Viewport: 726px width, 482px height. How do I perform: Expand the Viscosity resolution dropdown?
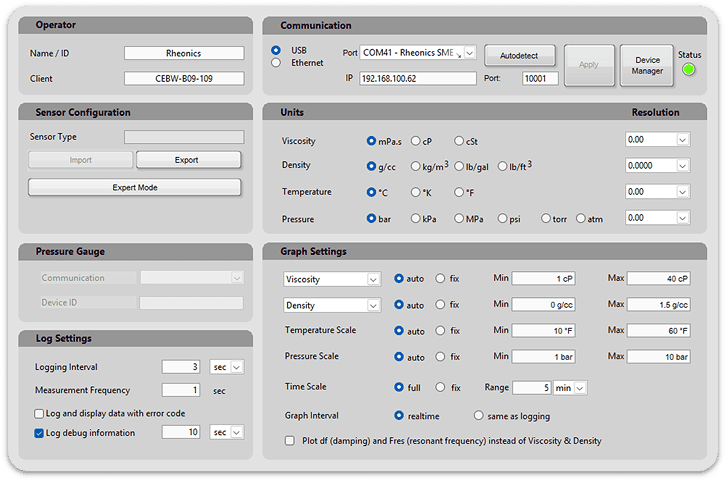coord(682,141)
